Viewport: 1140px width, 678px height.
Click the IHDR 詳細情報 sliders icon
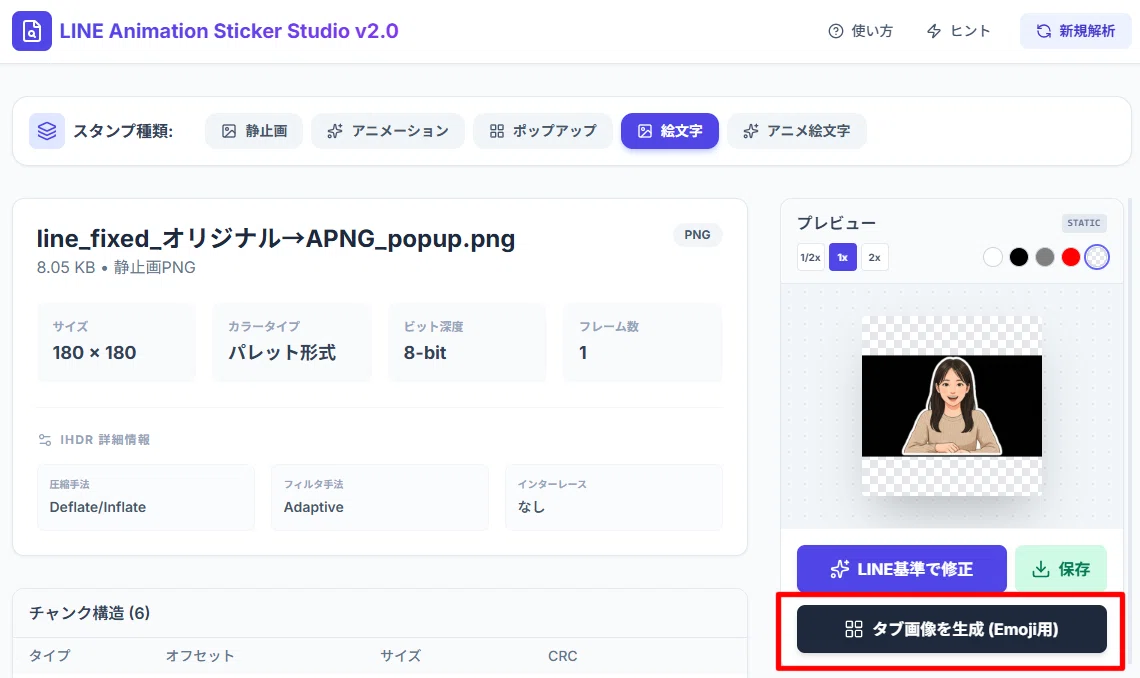[45, 440]
